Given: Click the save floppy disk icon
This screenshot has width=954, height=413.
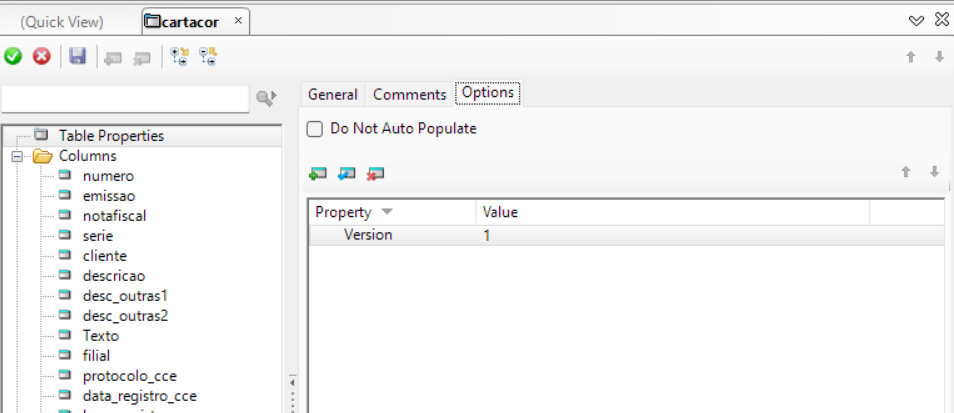Looking at the screenshot, I should click(77, 57).
